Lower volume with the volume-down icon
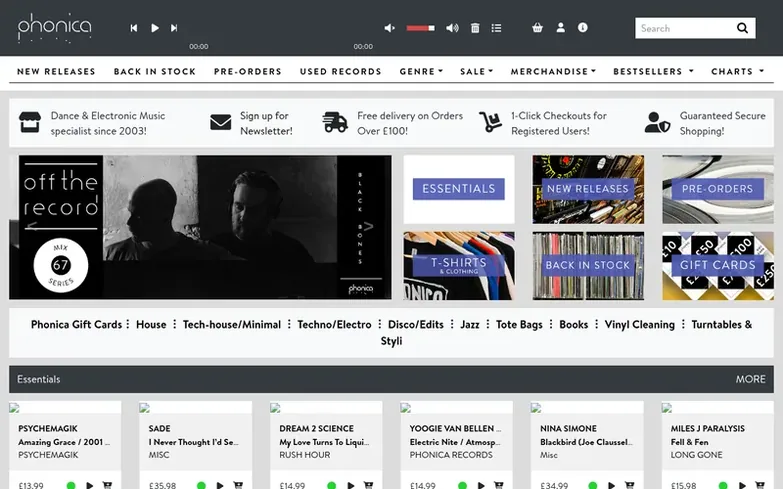Viewport: 783px width, 489px height. 390,28
